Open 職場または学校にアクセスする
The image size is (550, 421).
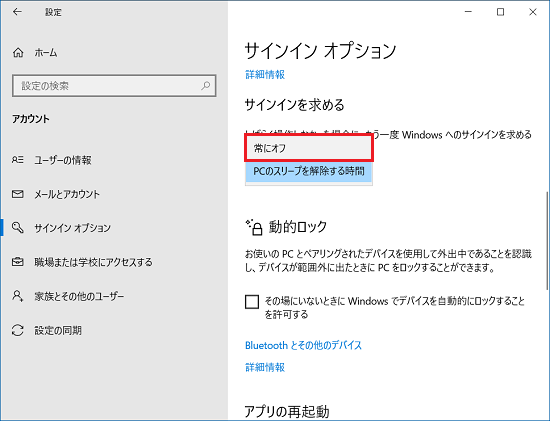93,262
